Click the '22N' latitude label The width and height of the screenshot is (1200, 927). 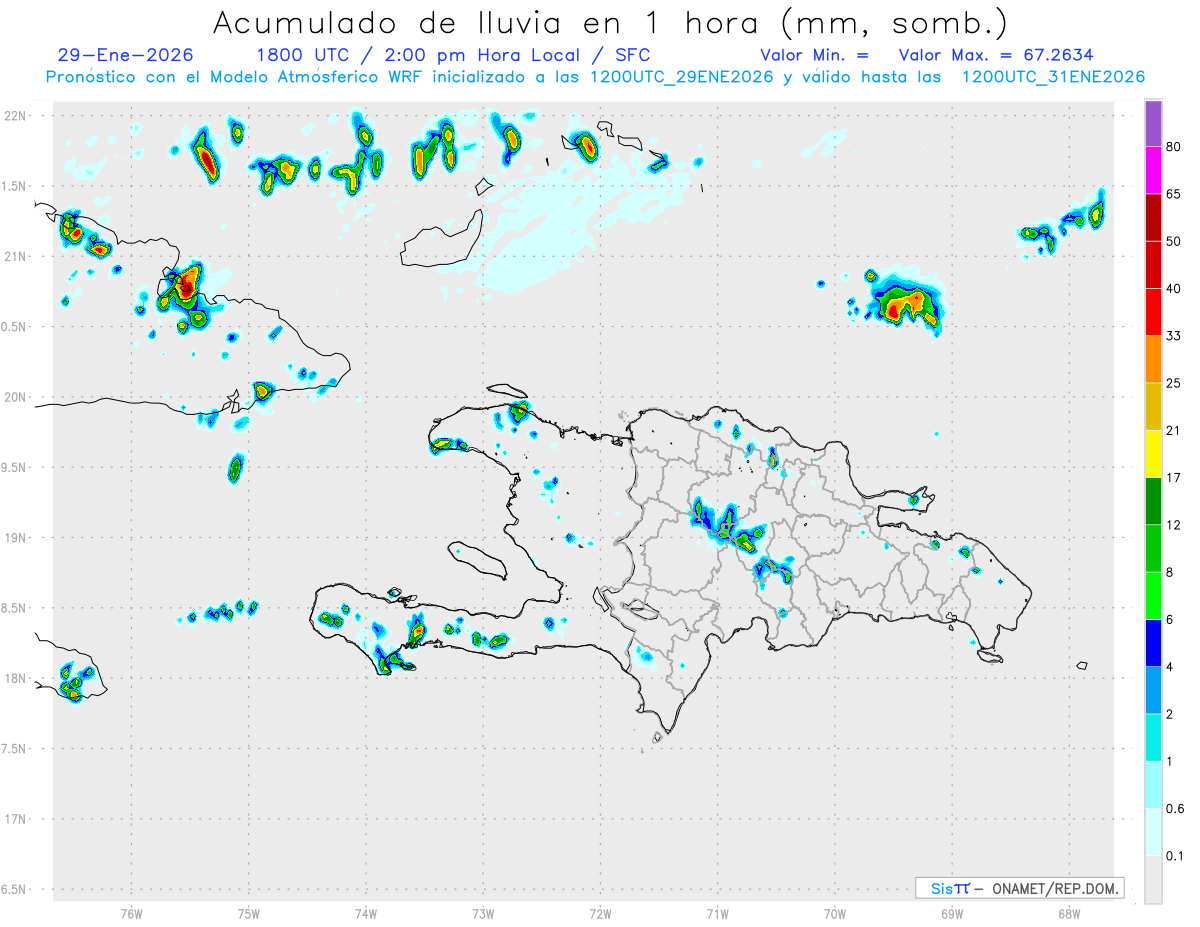[15, 116]
